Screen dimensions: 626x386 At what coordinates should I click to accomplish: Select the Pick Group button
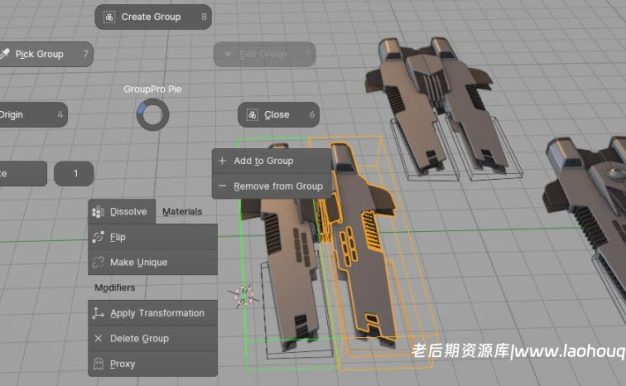(x=46, y=54)
